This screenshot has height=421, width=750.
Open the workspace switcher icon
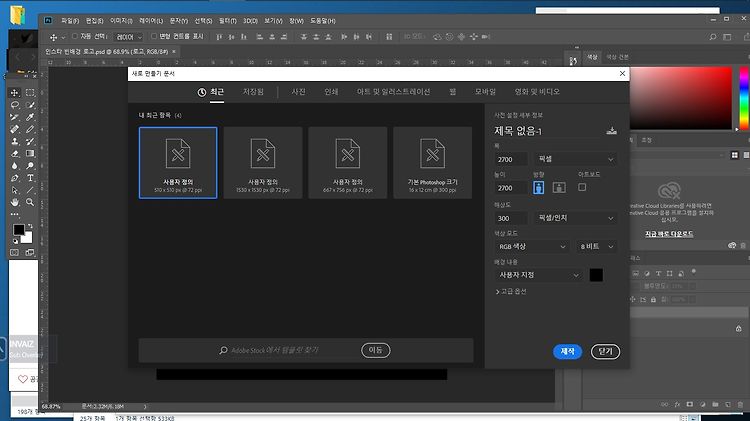[728, 37]
